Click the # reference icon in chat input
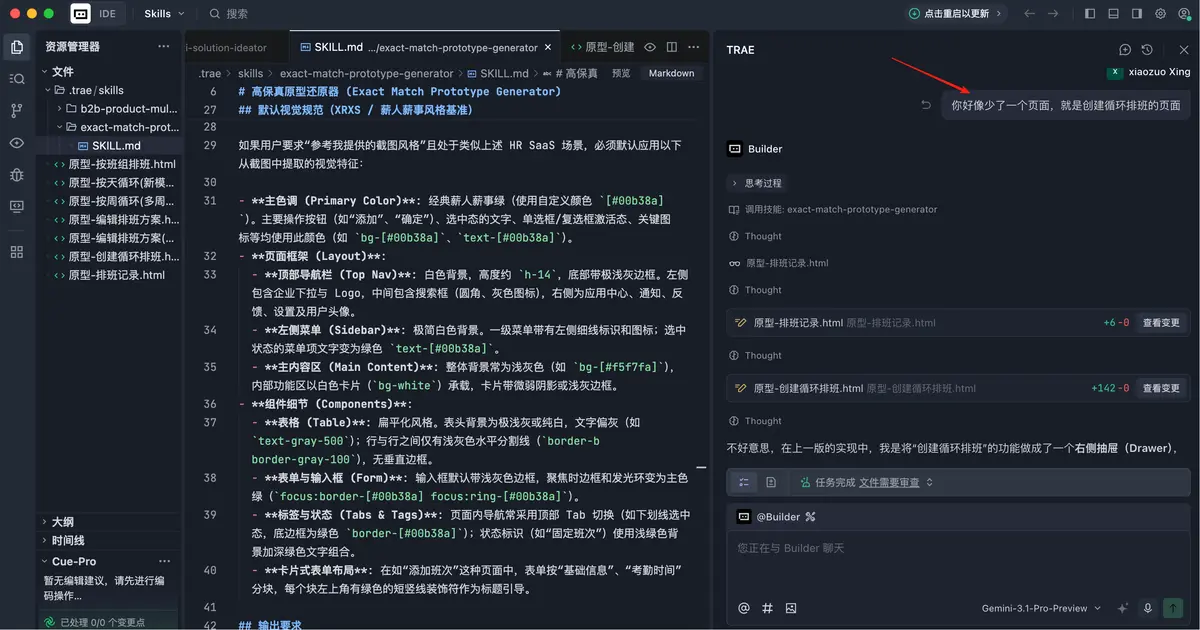 pos(767,607)
